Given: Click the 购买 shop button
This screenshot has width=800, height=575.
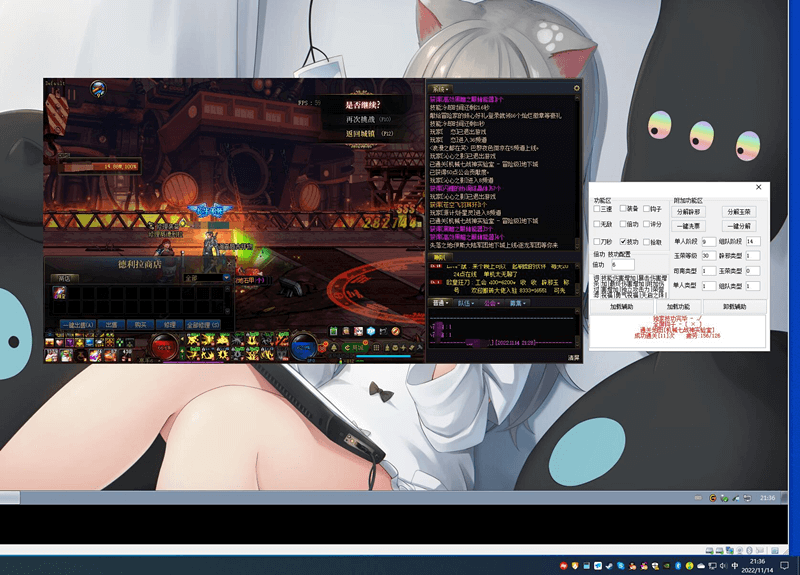Looking at the screenshot, I should (140, 324).
